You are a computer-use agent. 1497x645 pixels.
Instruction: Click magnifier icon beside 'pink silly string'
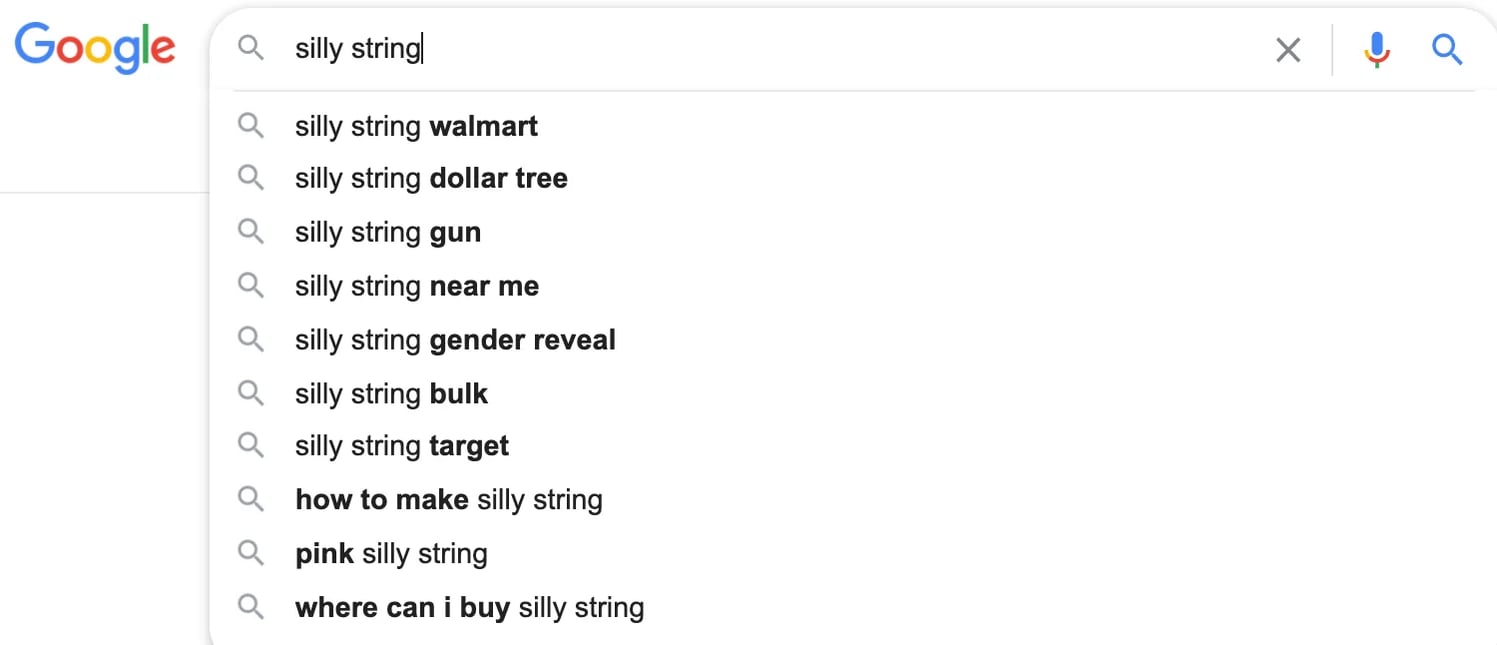click(251, 554)
